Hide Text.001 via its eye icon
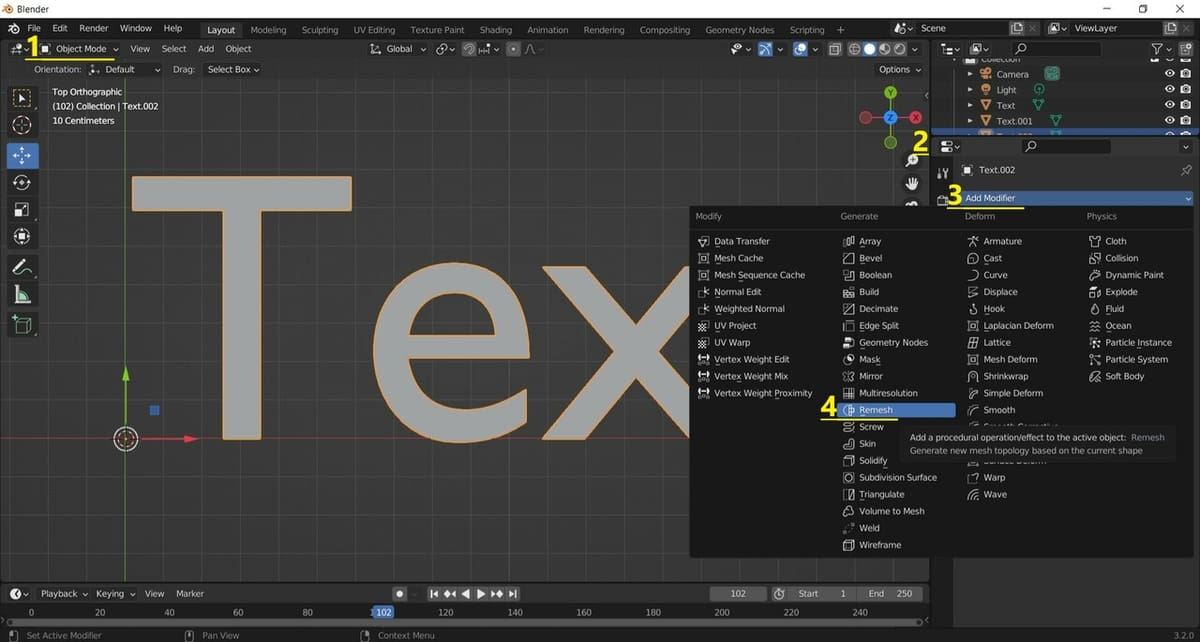Image resolution: width=1200 pixels, height=642 pixels. pyautogui.click(x=1169, y=121)
